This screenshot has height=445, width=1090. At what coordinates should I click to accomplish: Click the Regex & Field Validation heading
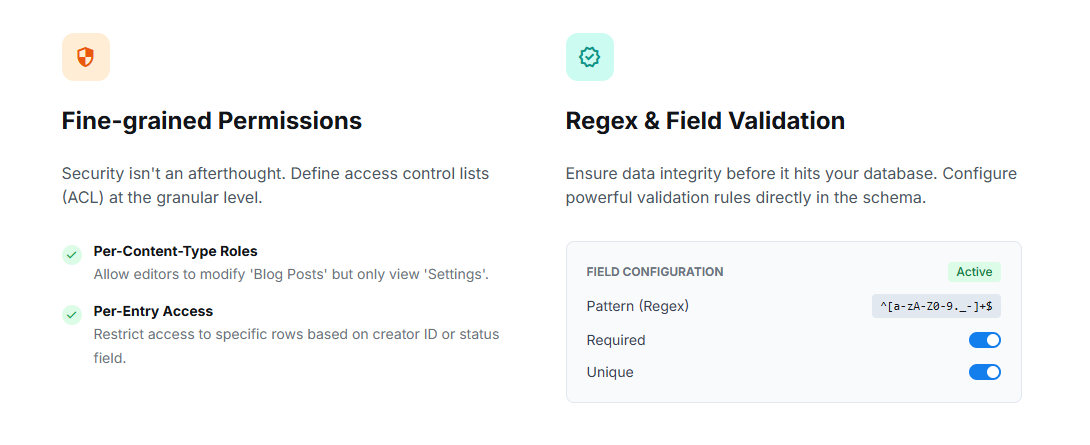[x=705, y=121]
